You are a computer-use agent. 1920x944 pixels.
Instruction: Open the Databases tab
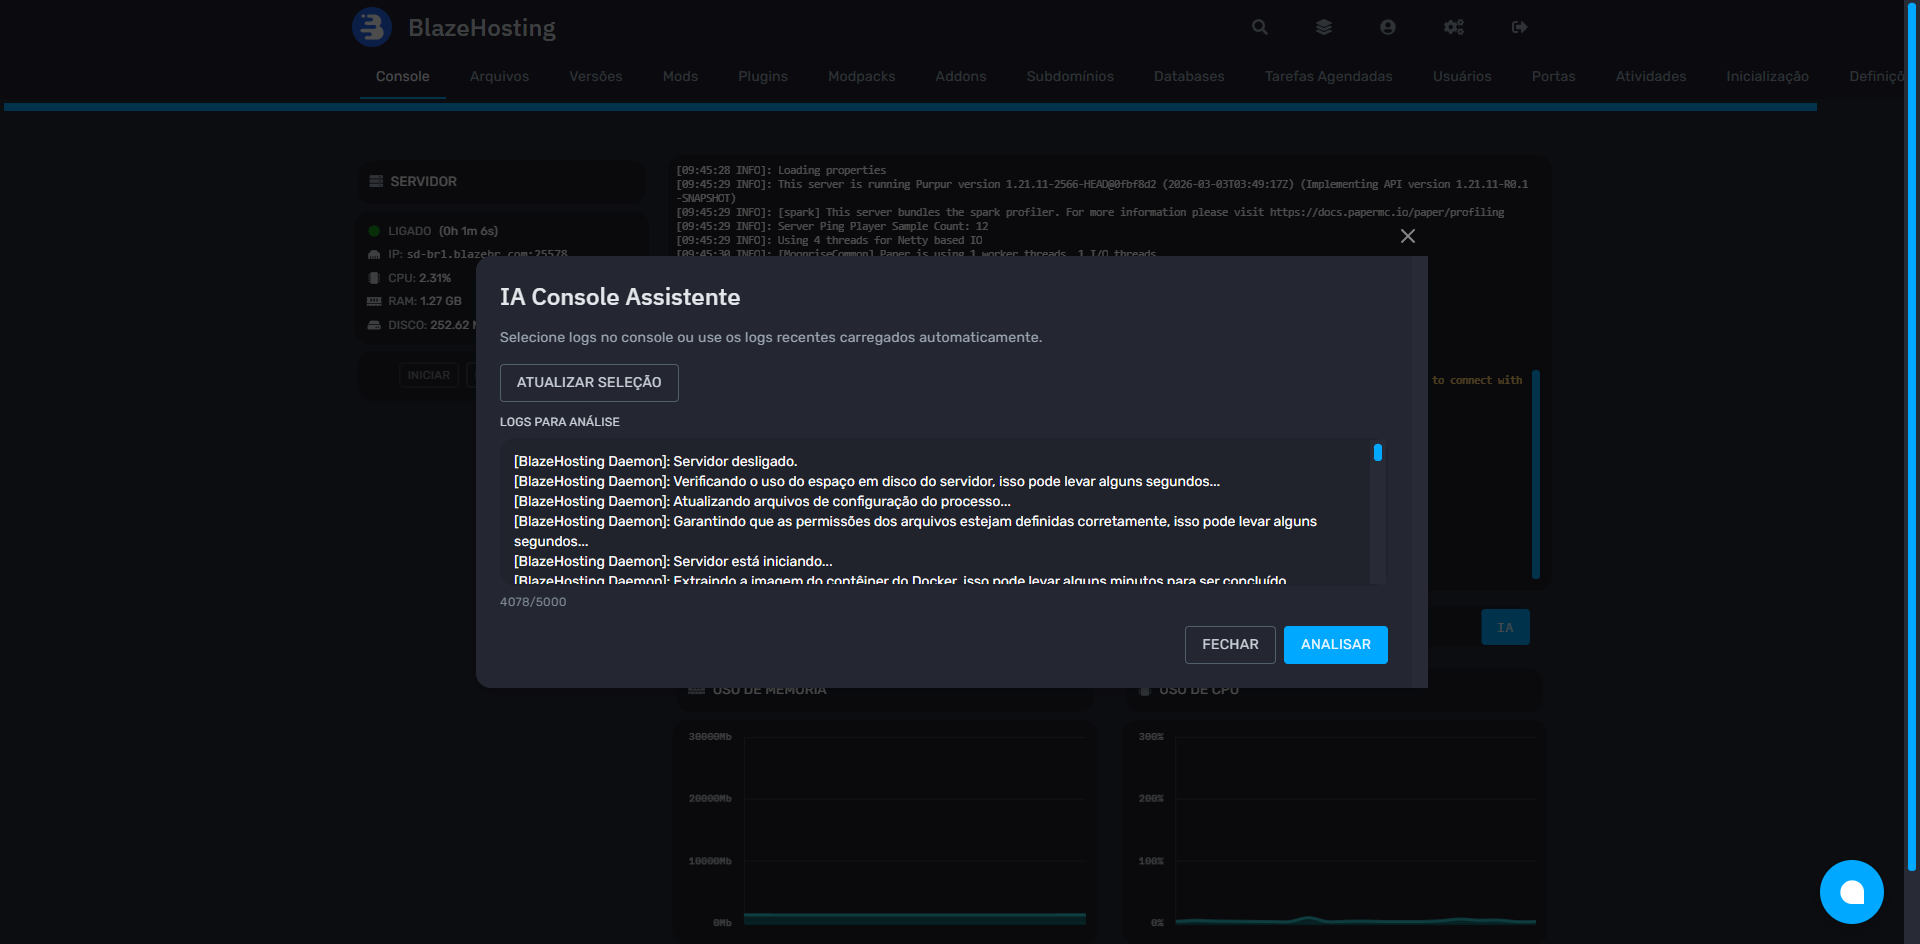[1189, 76]
